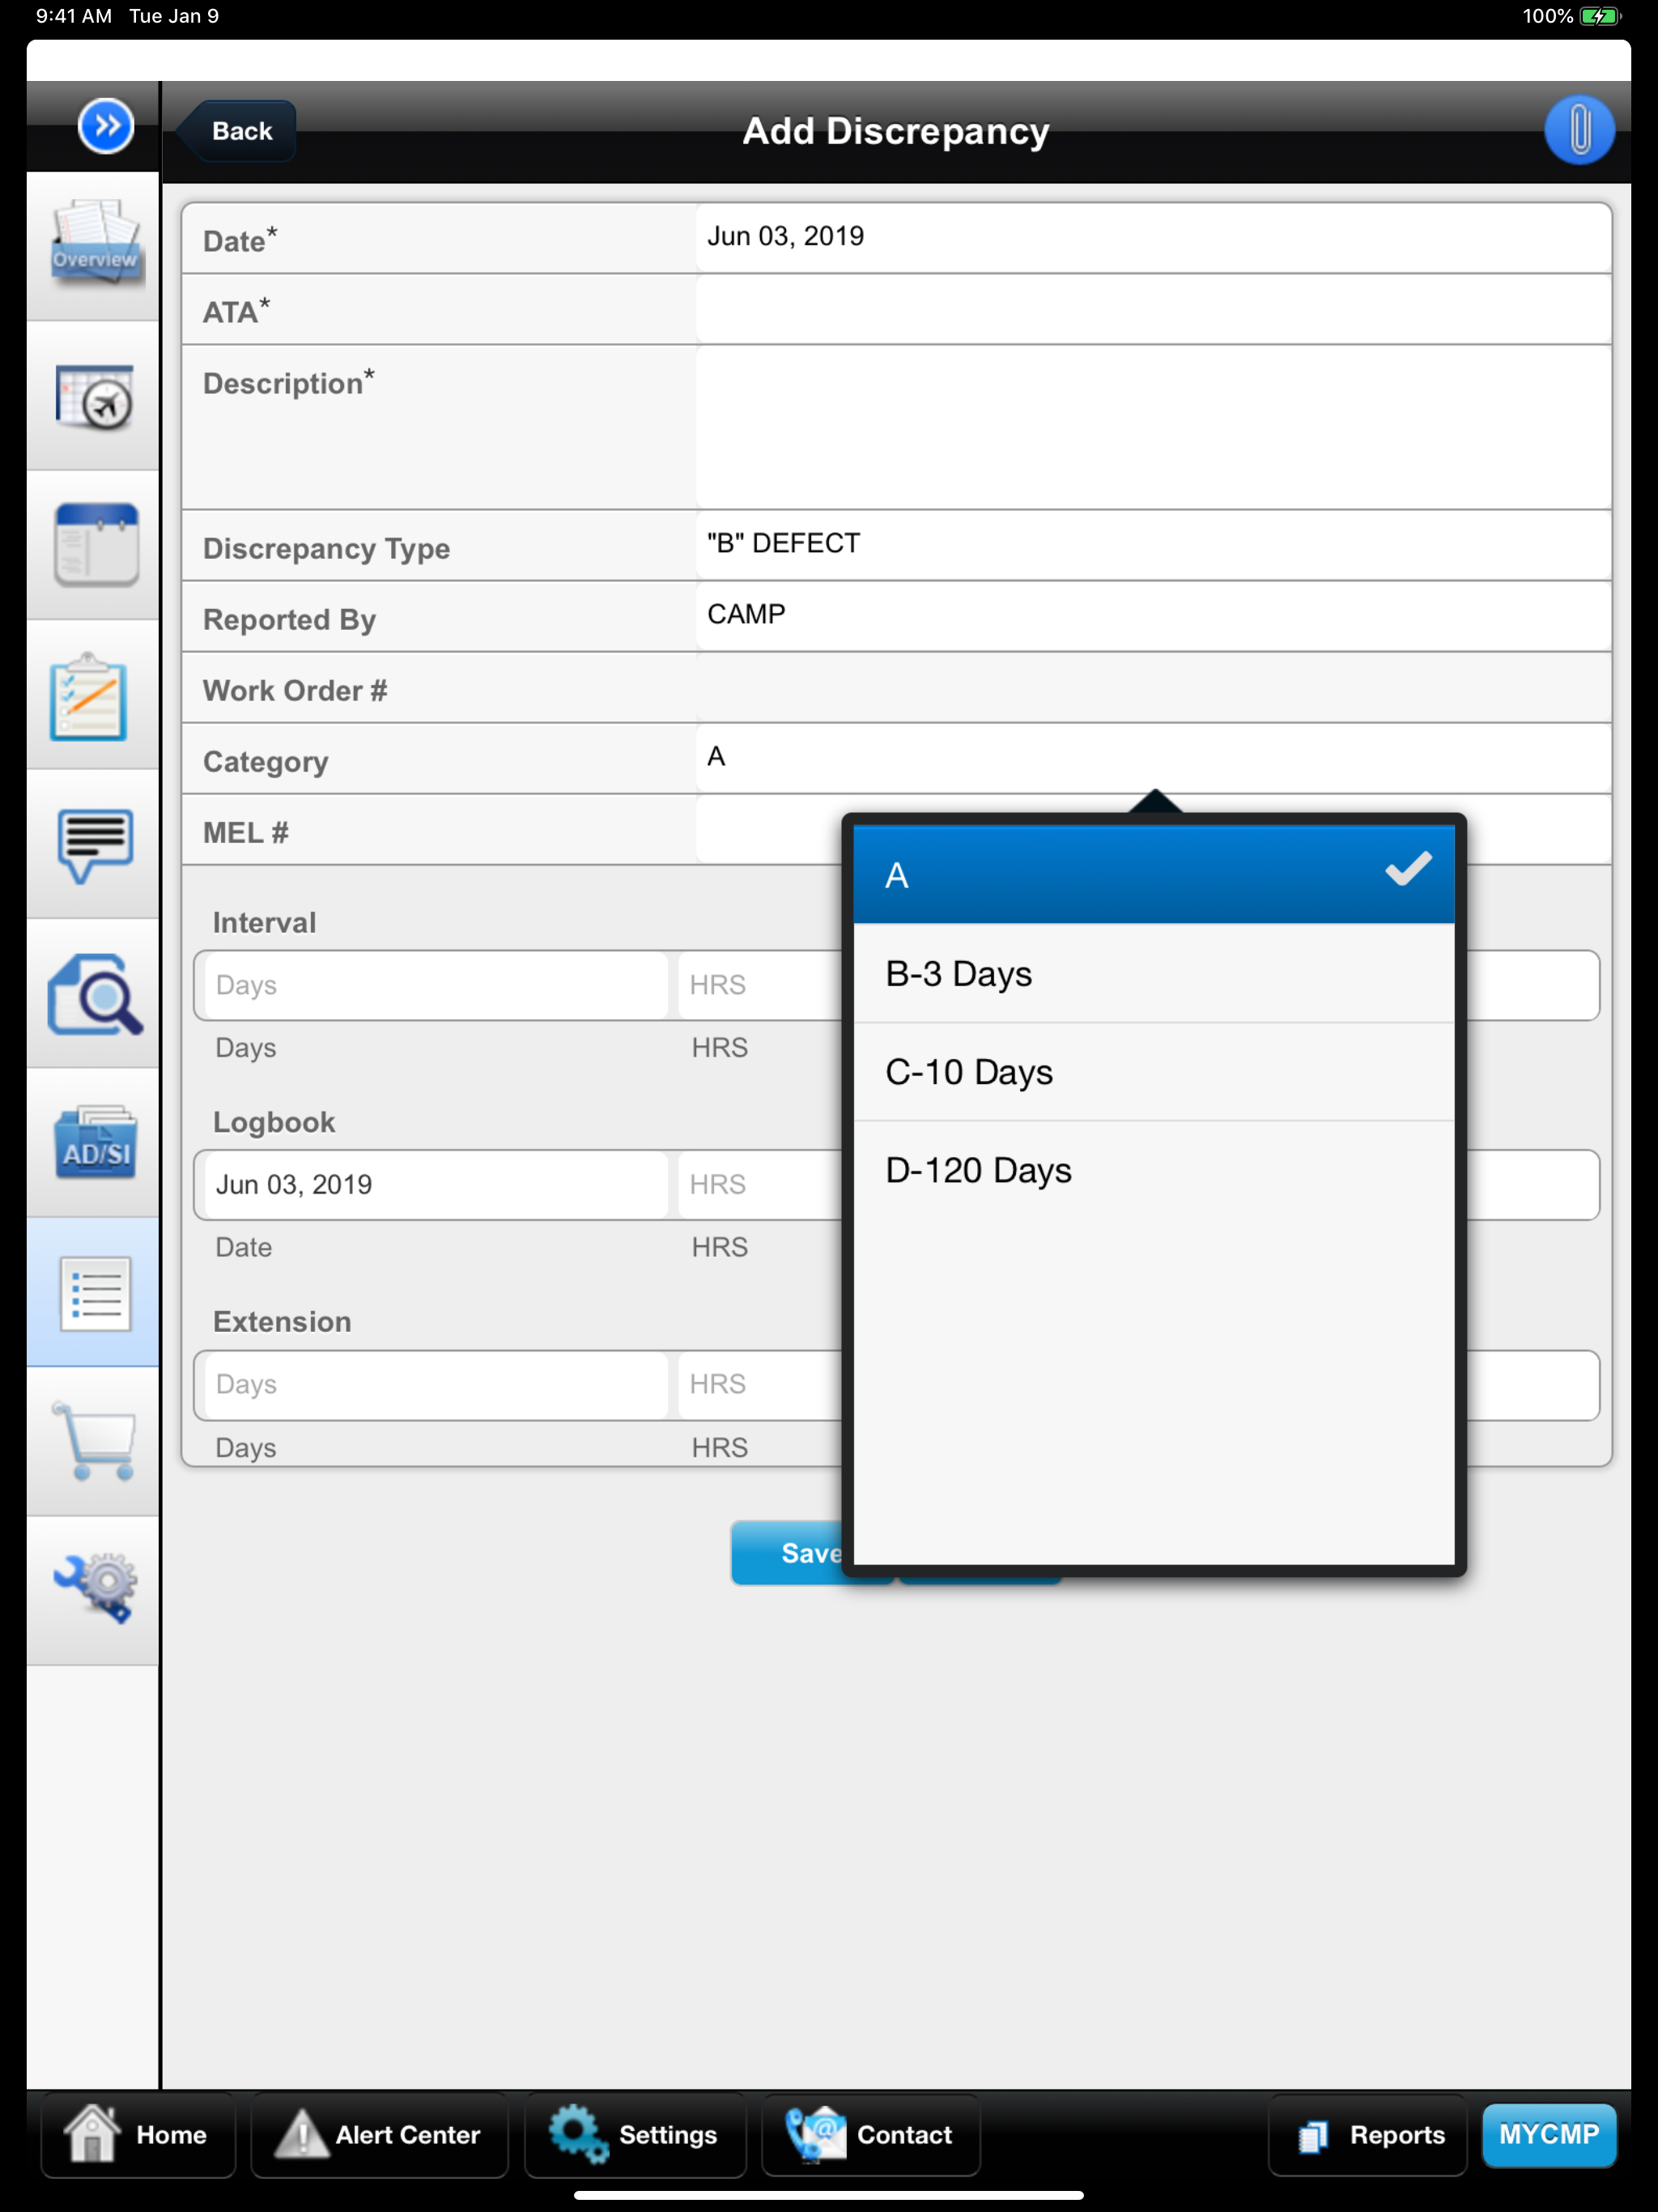The image size is (1658, 2212).
Task: Open the document search magnifier icon
Action: tap(94, 994)
